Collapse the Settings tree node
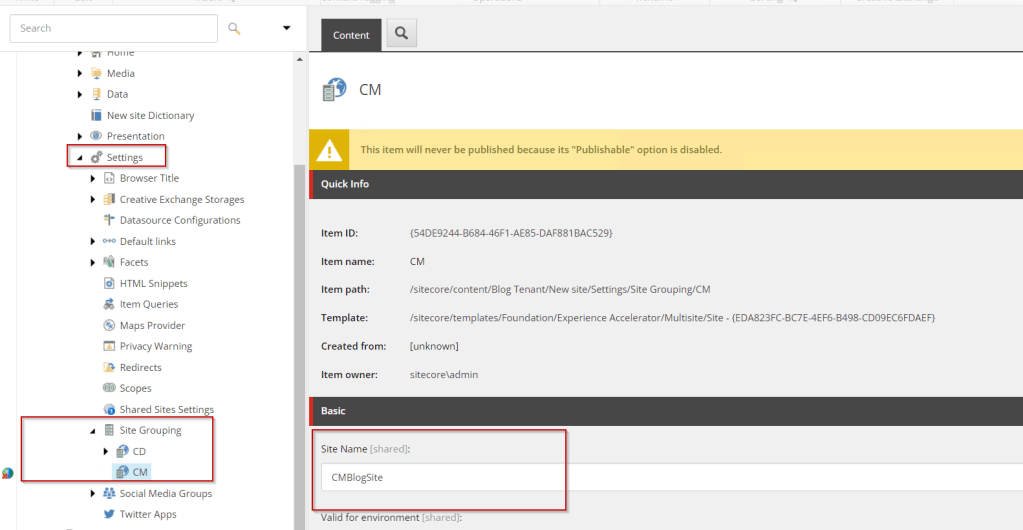The width and height of the screenshot is (1023, 530). point(80,158)
